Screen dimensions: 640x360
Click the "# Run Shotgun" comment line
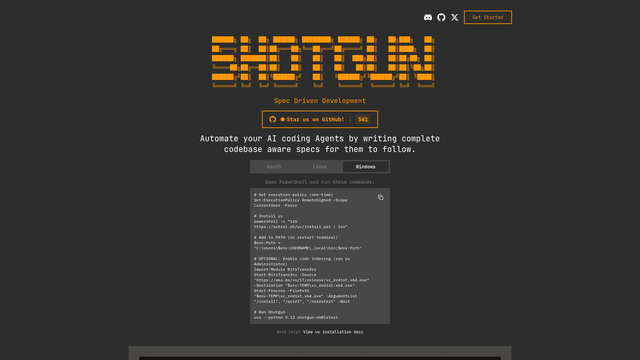(269, 312)
